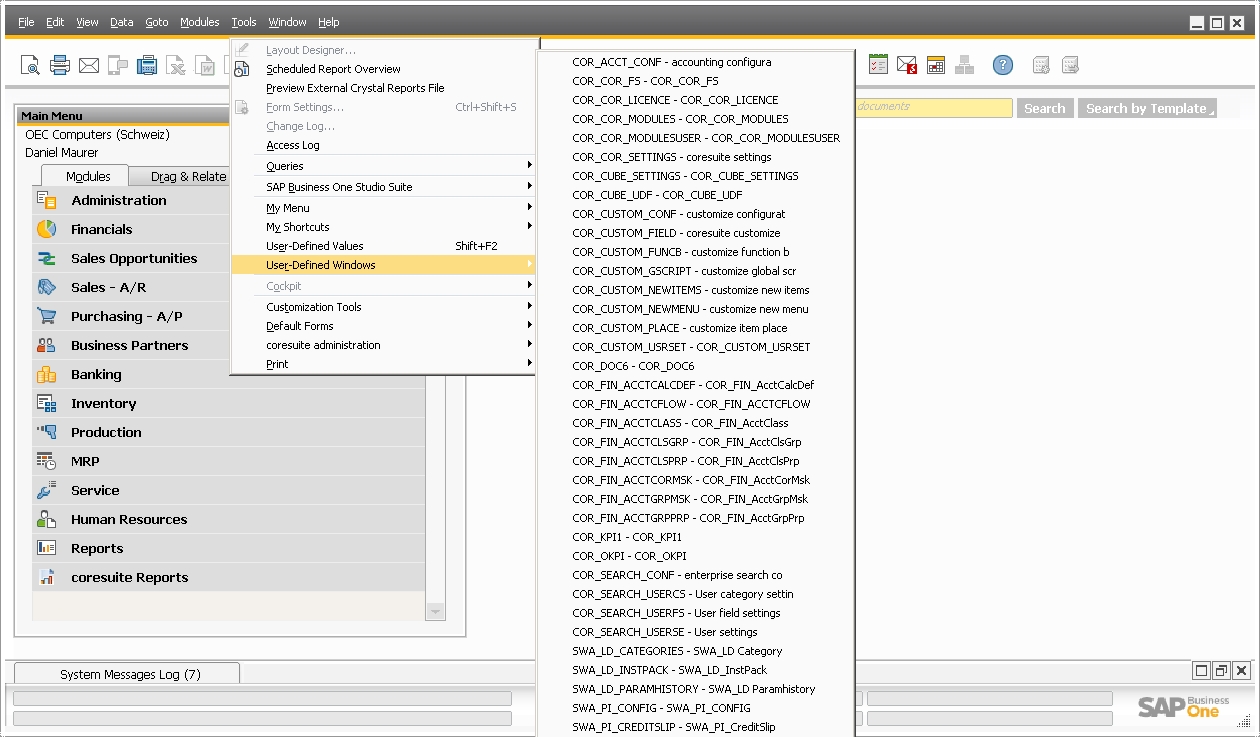Choose Access Log in Tools menu
This screenshot has height=737, width=1260.
point(384,145)
